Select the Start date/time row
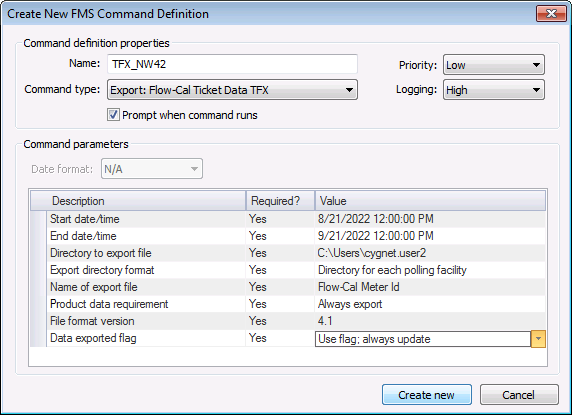 pos(288,219)
